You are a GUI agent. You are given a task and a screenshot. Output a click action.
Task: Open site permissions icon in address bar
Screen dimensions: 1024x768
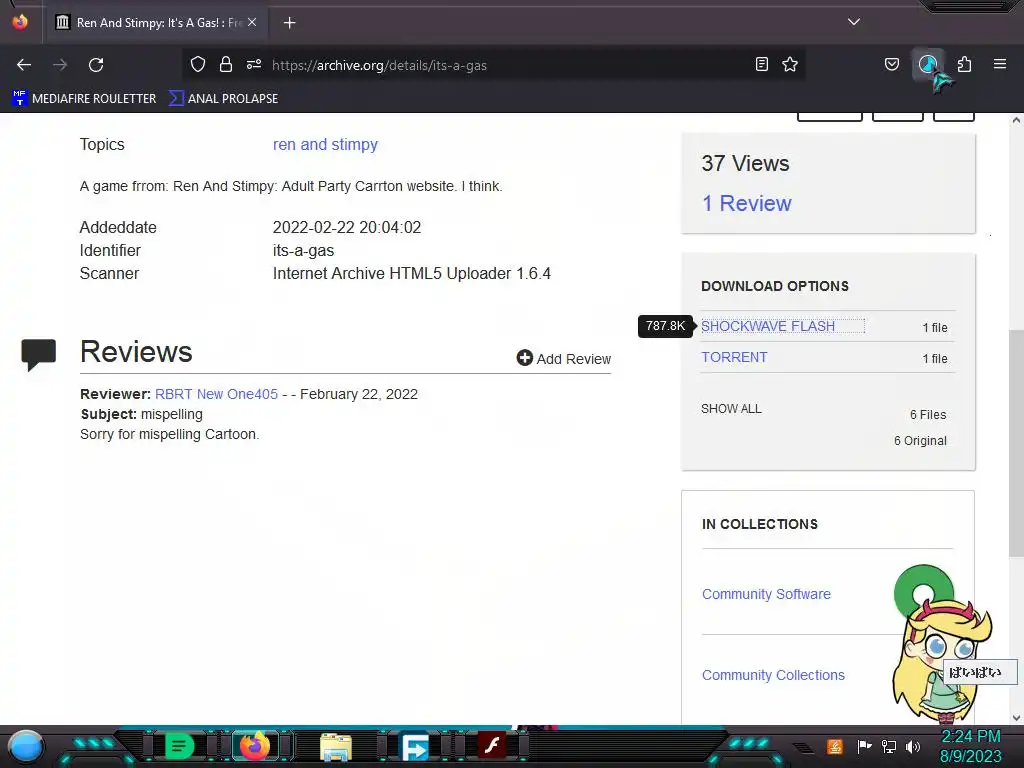pos(254,64)
